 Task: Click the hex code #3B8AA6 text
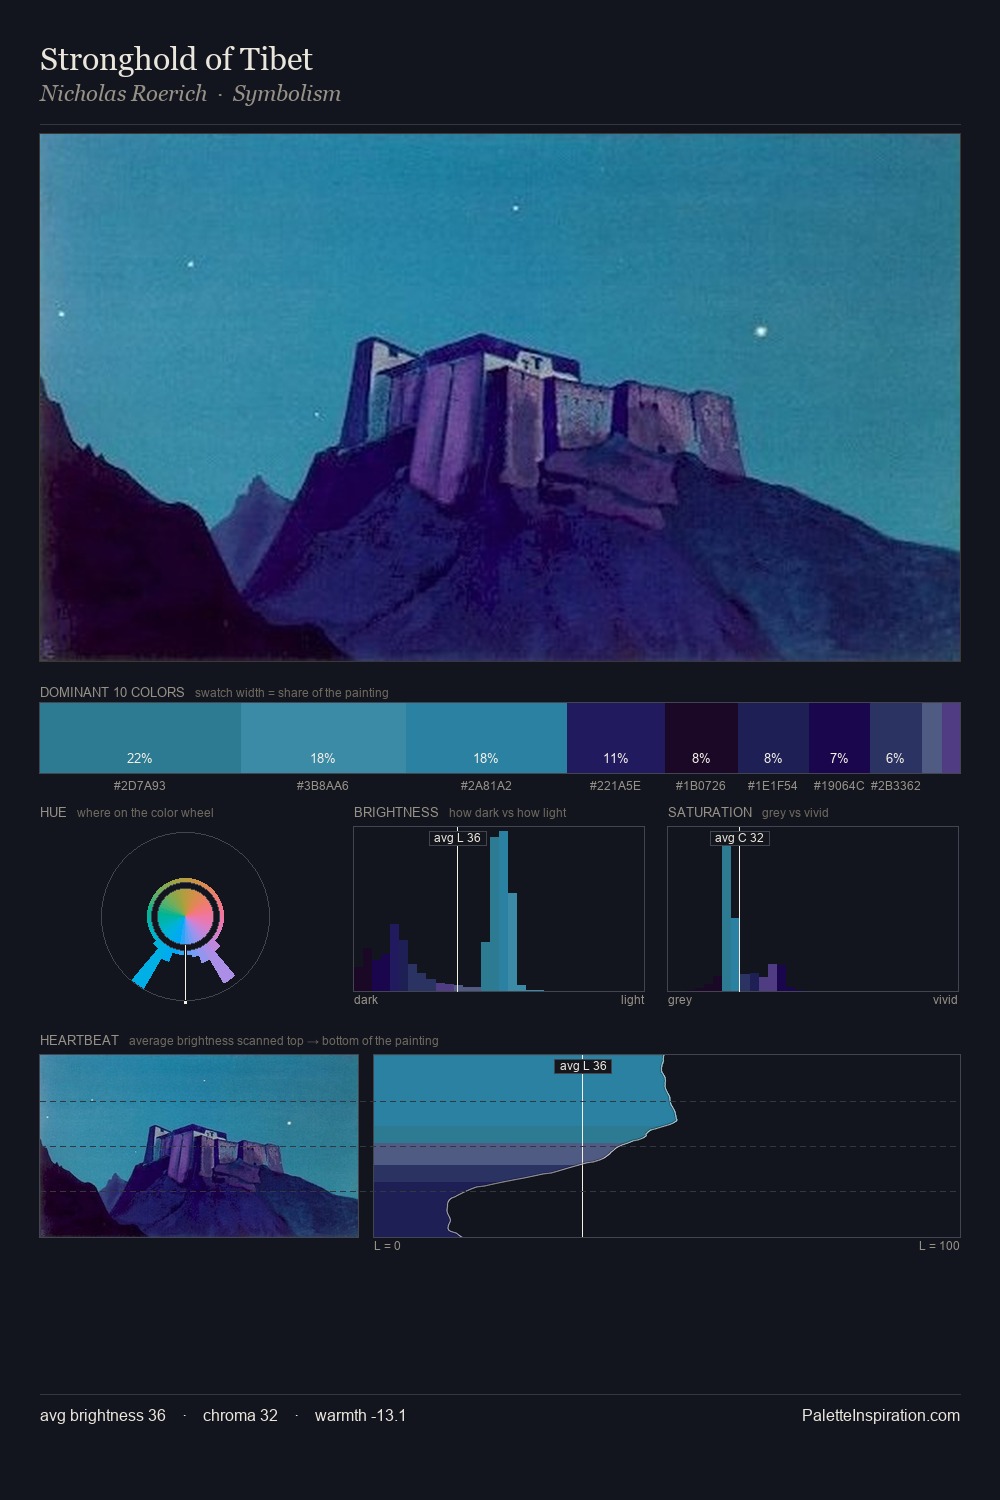(323, 786)
